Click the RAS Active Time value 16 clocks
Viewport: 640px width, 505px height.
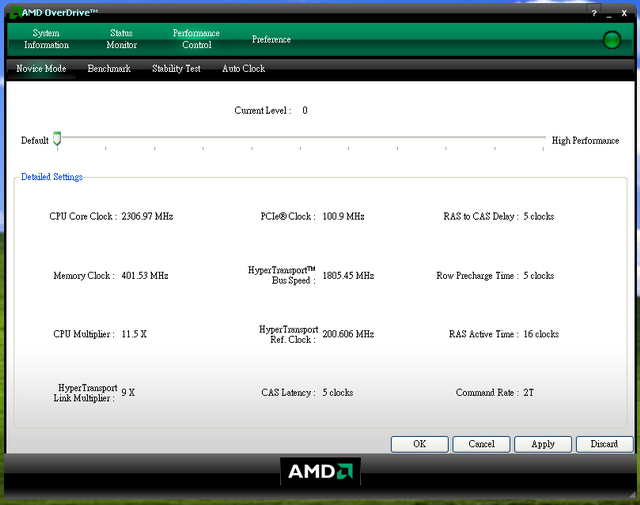(x=541, y=334)
